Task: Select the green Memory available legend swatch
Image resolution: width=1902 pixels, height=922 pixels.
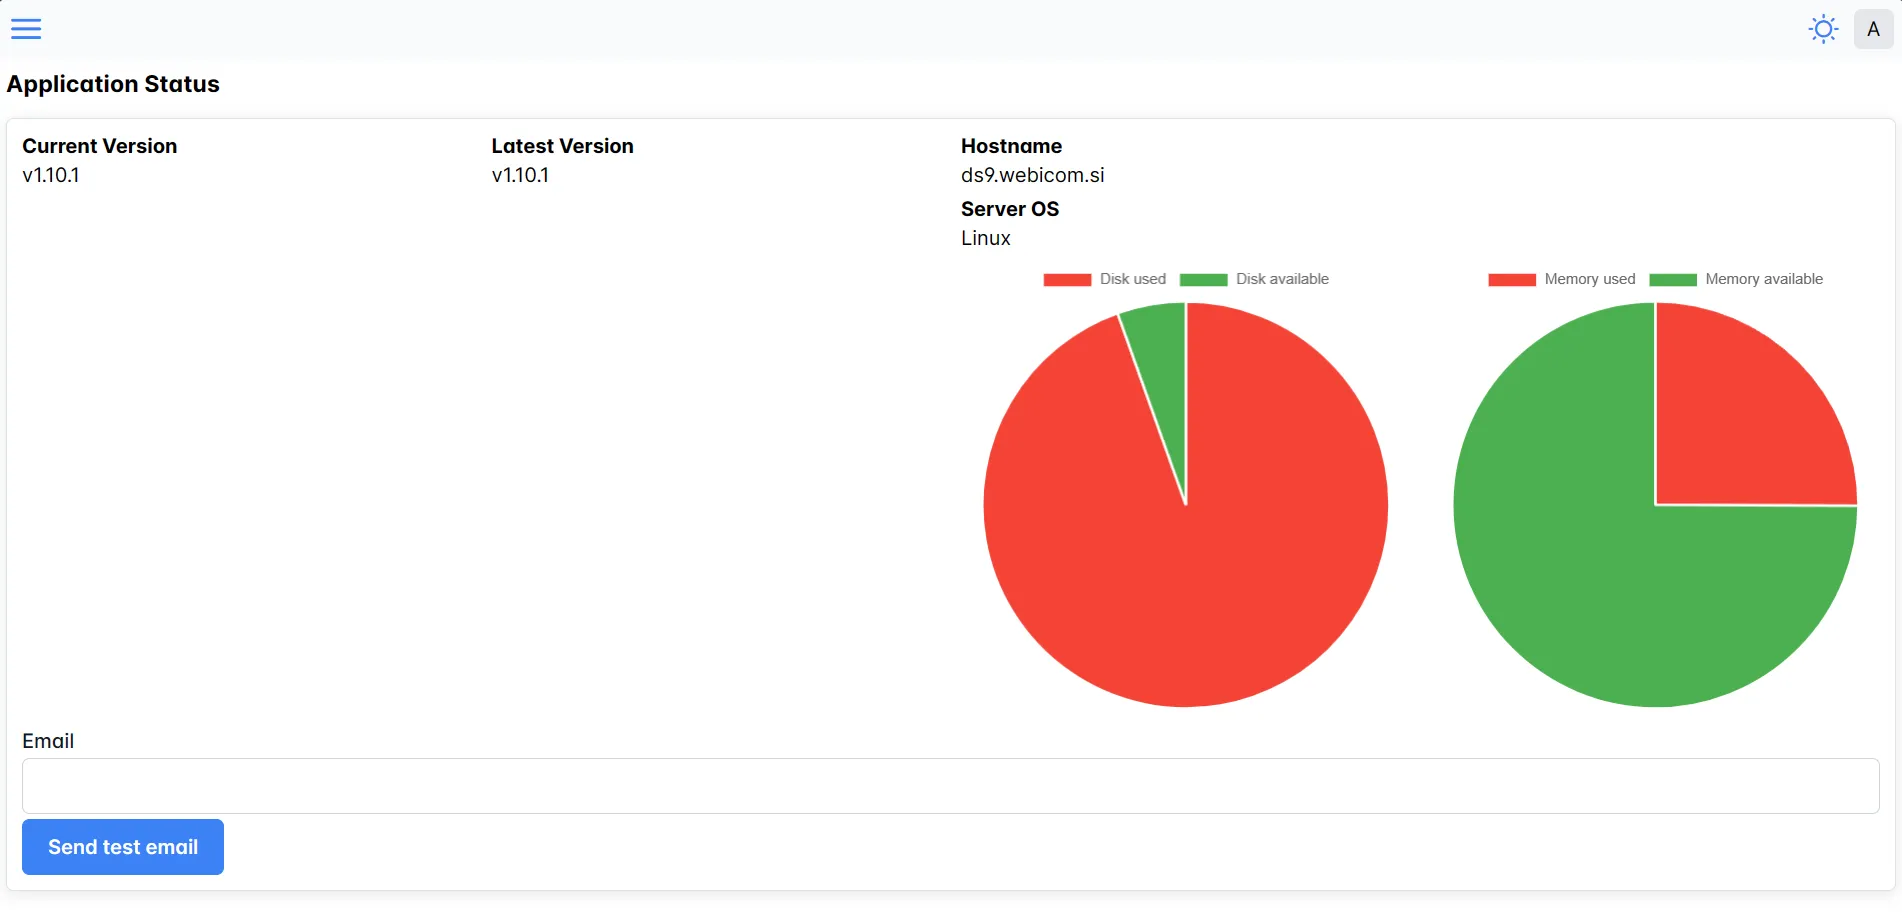Action: [1671, 279]
